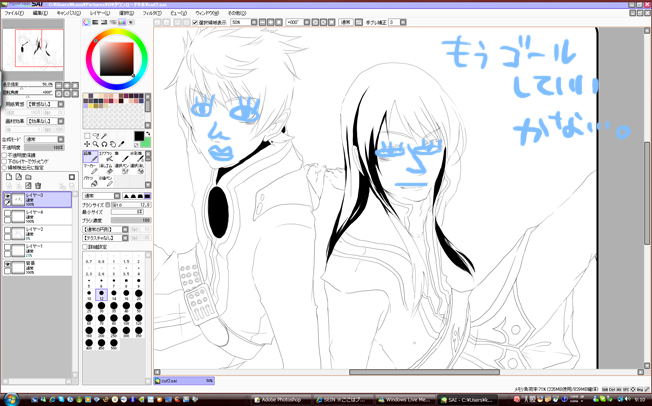Screen dimensions: 652x406
Task: Adjust the ブラシ濃度 density slider
Action: tap(131, 220)
